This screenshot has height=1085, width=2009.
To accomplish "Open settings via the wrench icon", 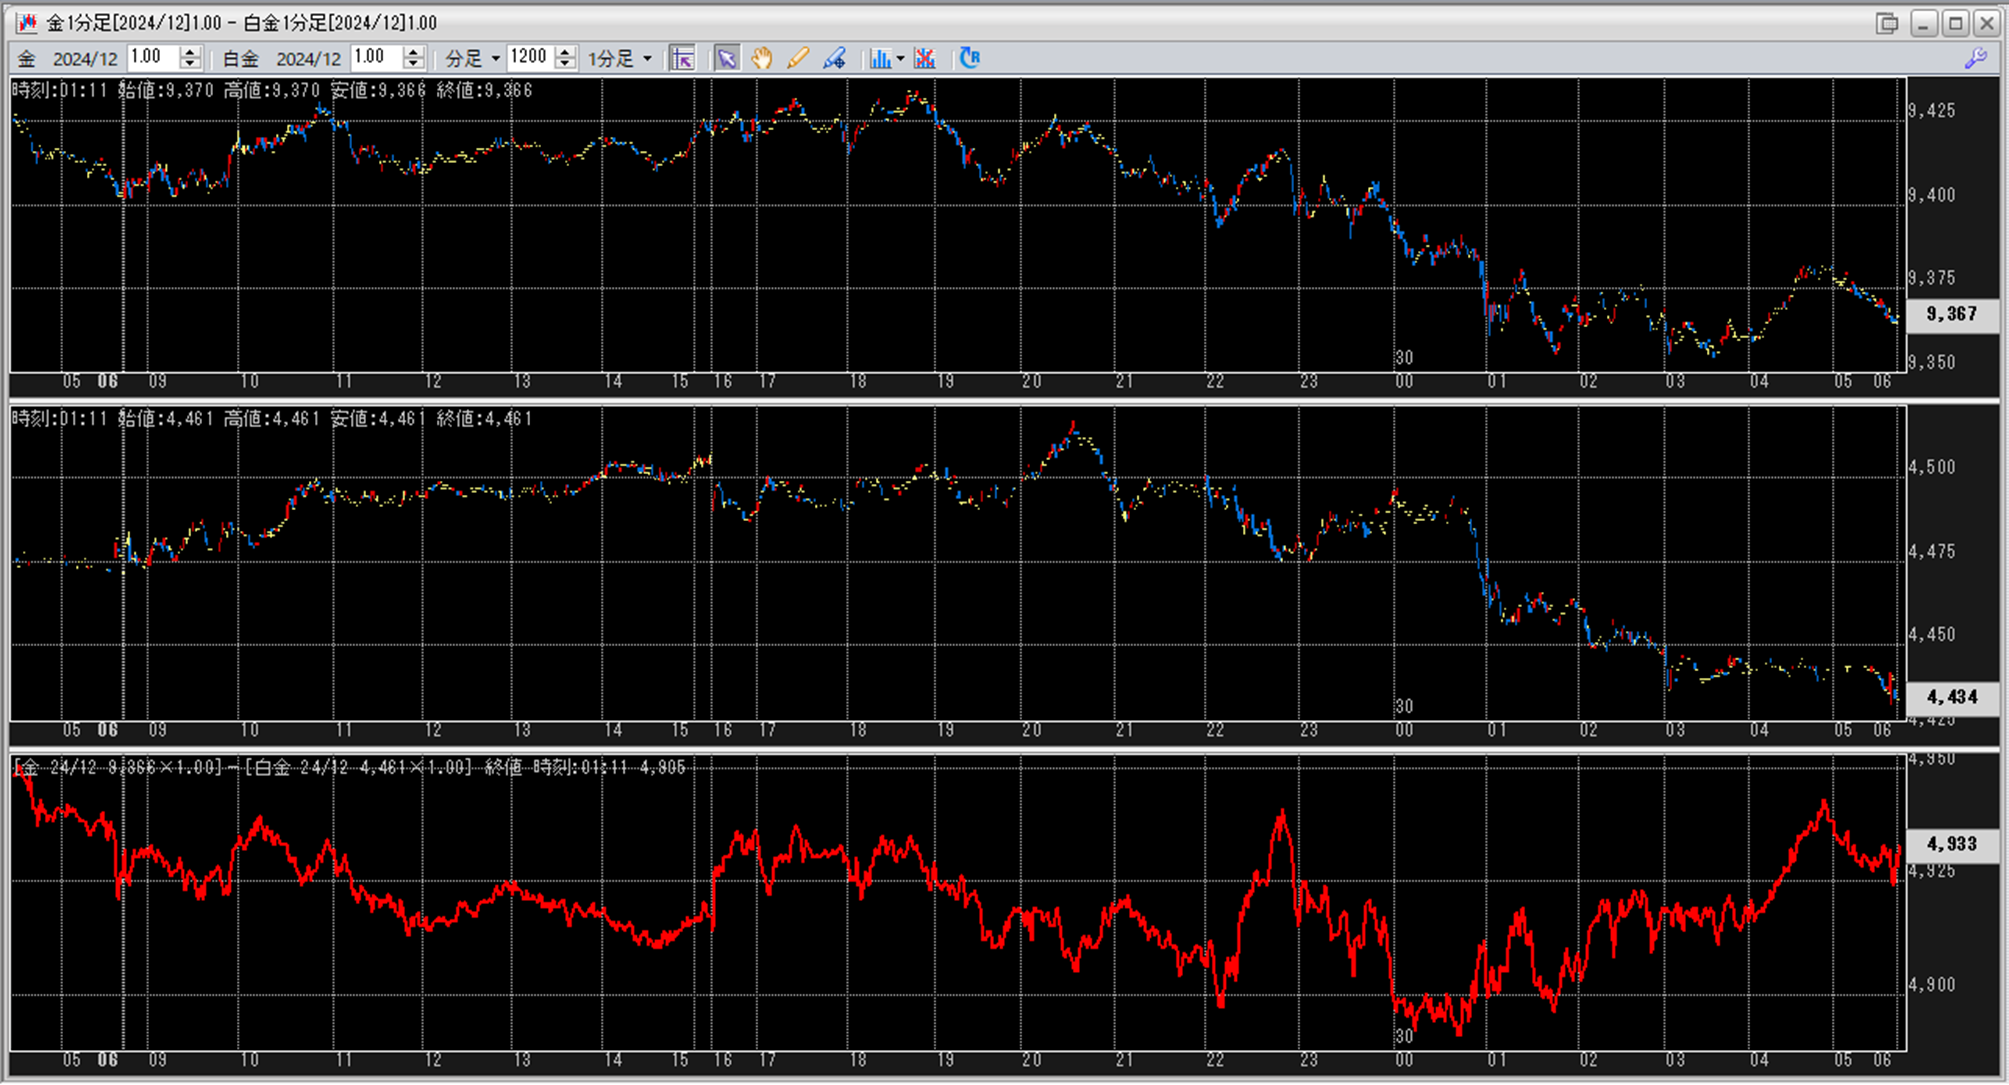I will pos(1975,58).
